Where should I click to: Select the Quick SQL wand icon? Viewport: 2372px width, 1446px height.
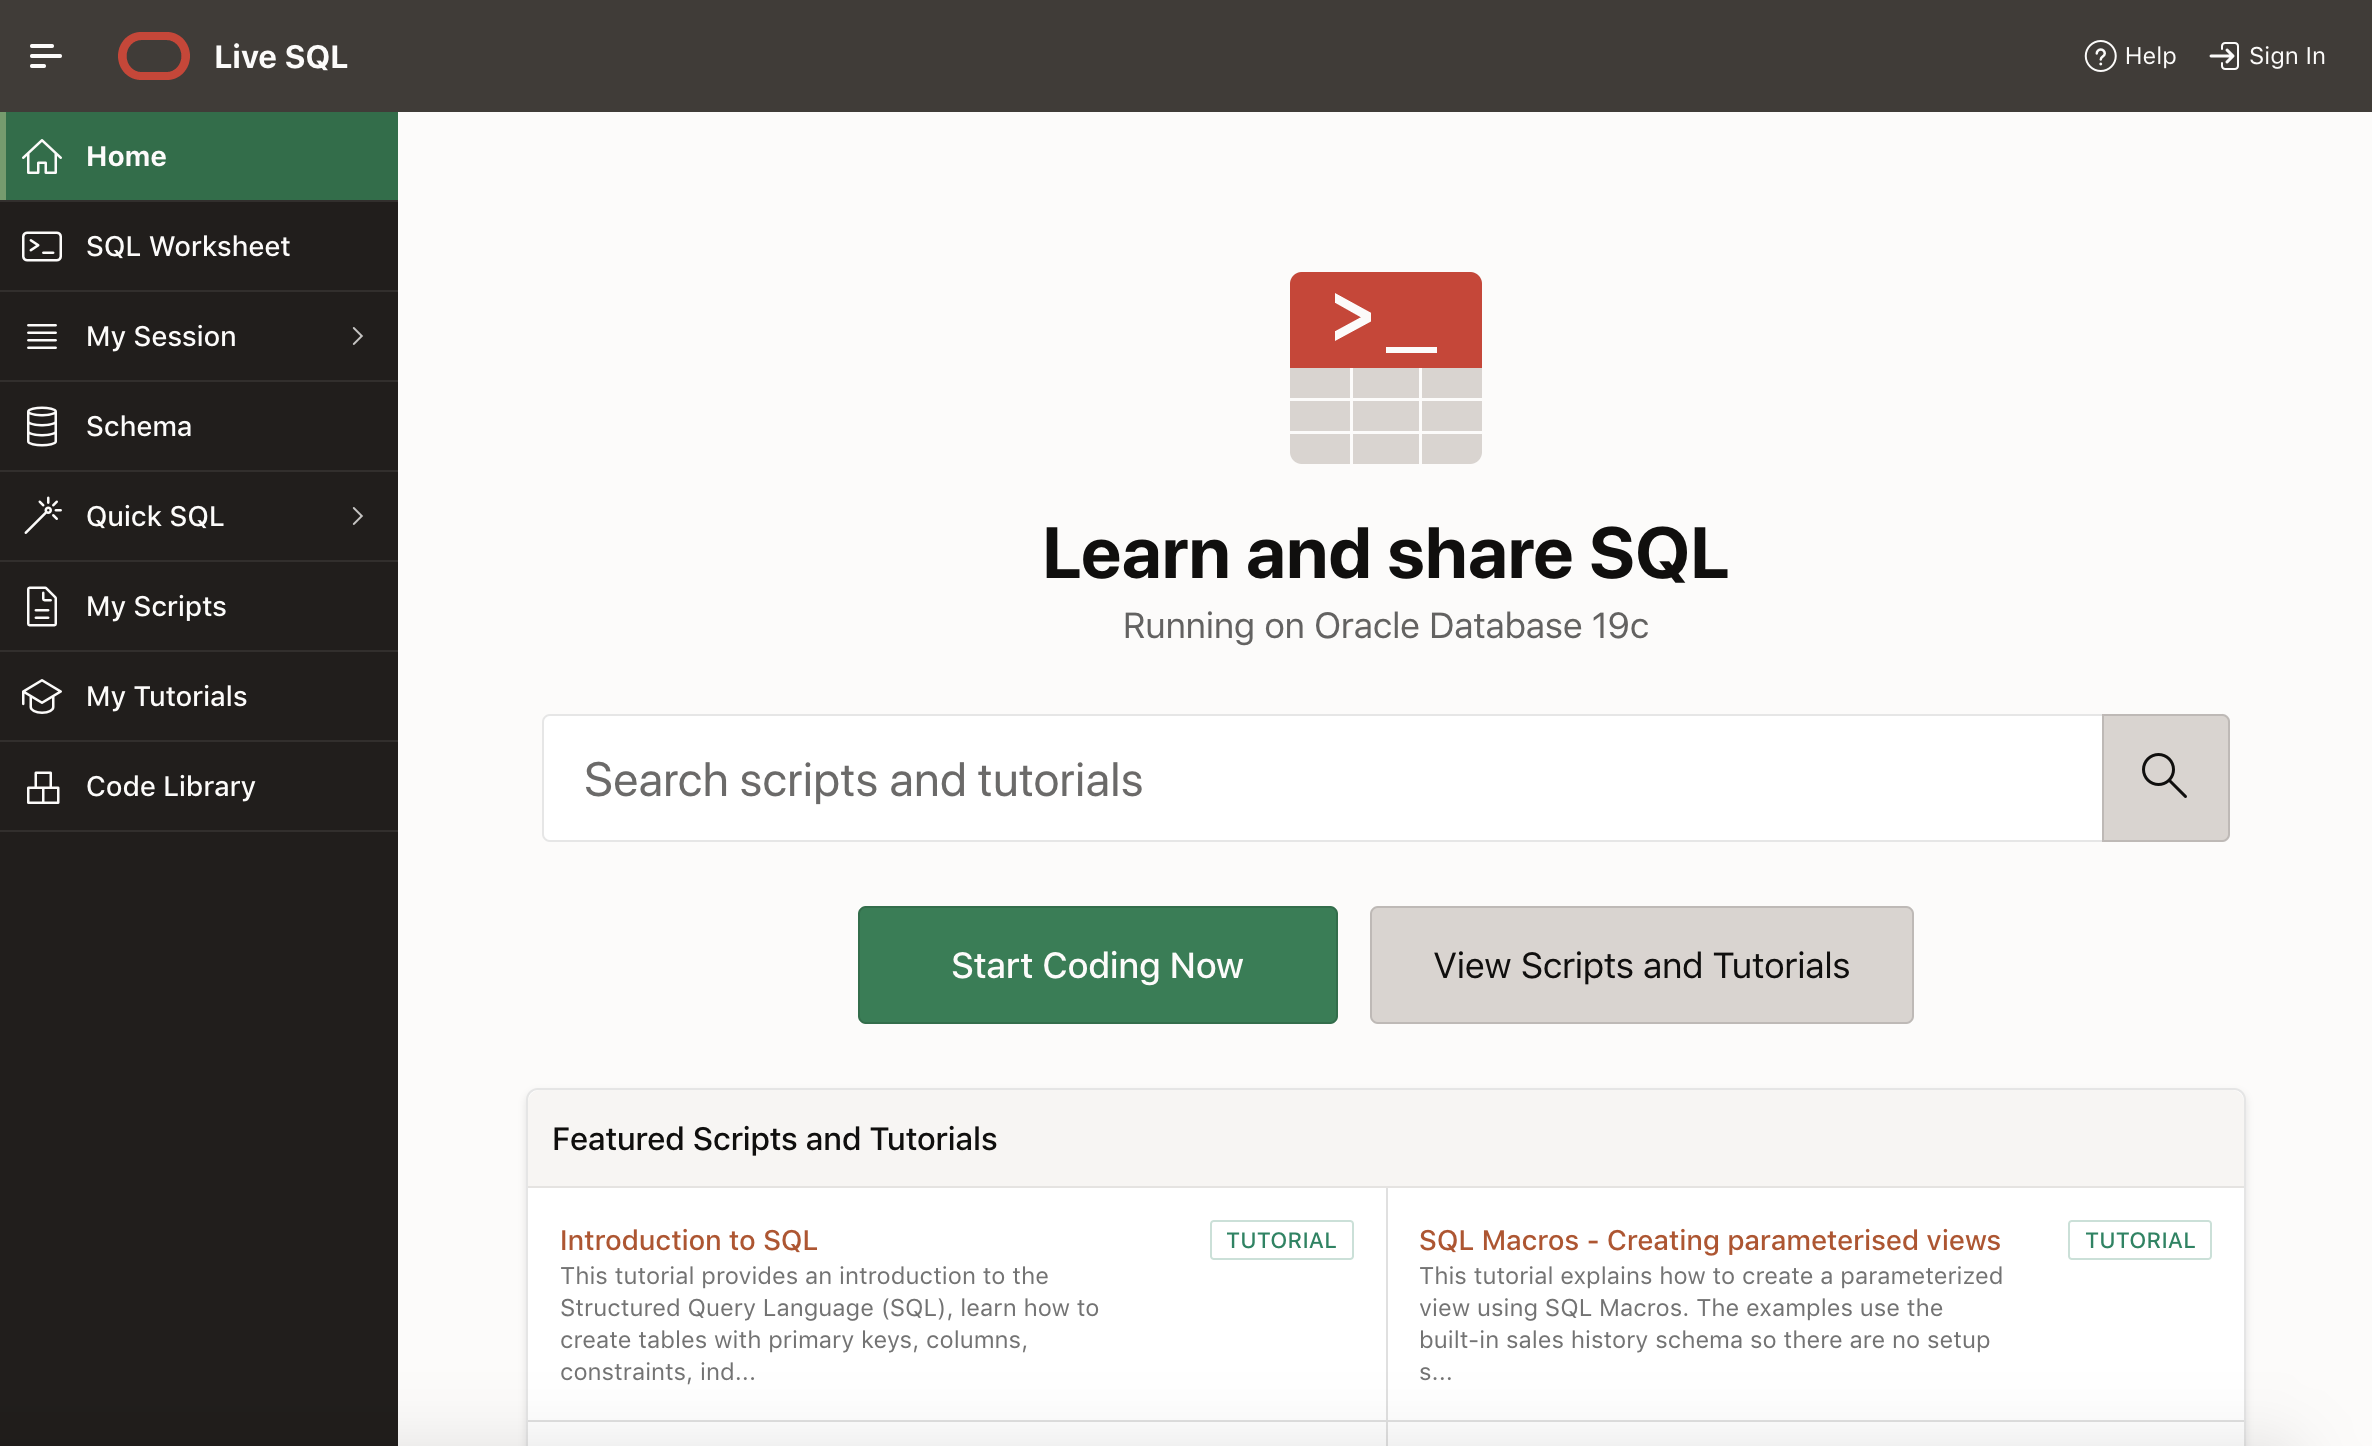(x=42, y=516)
